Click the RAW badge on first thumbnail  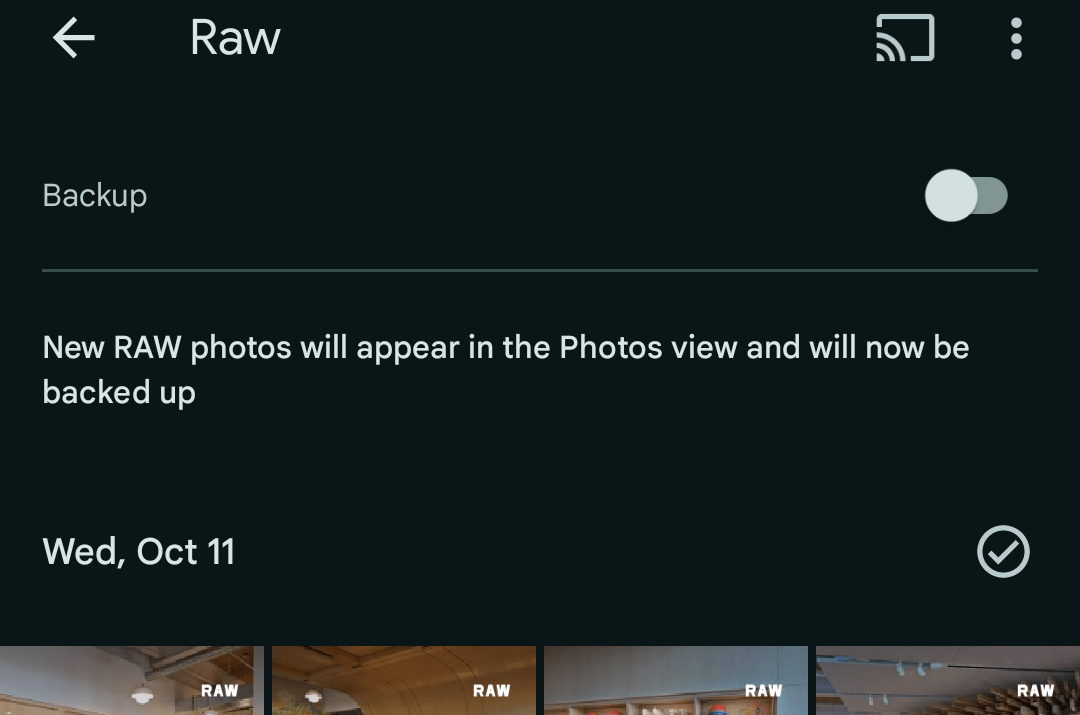click(x=219, y=690)
